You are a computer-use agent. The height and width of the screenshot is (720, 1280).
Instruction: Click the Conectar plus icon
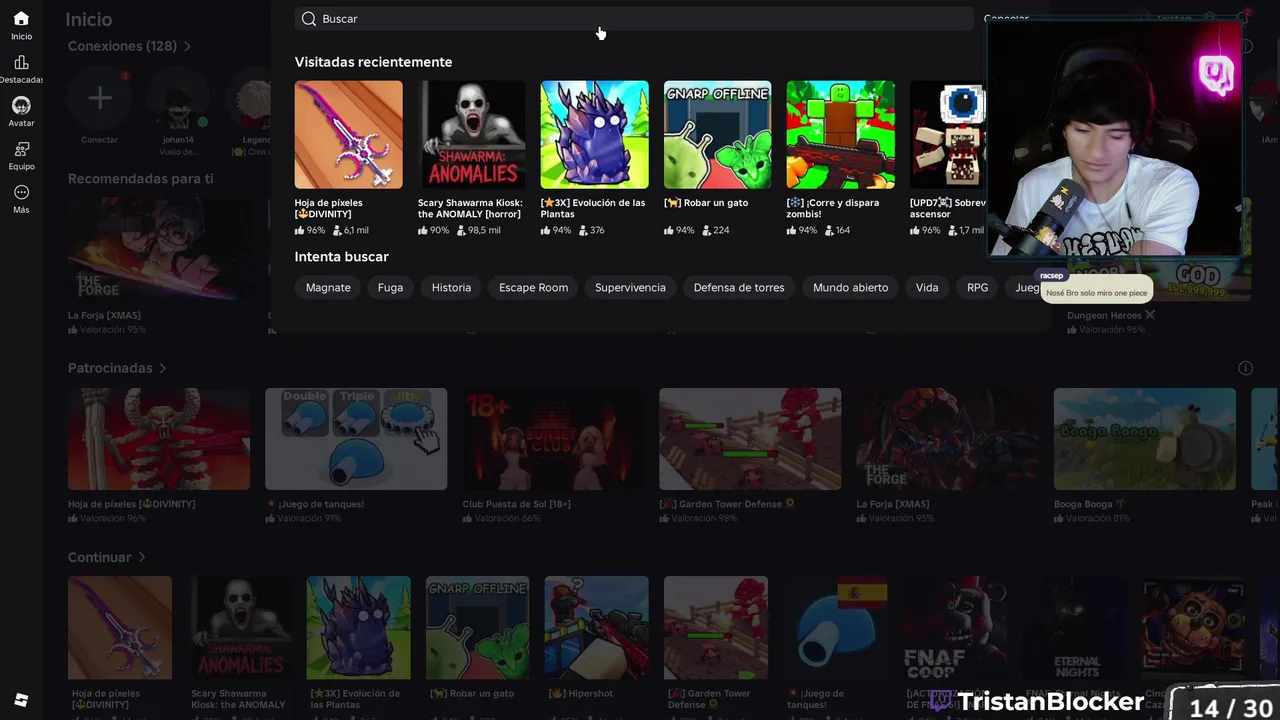[x=99, y=98]
